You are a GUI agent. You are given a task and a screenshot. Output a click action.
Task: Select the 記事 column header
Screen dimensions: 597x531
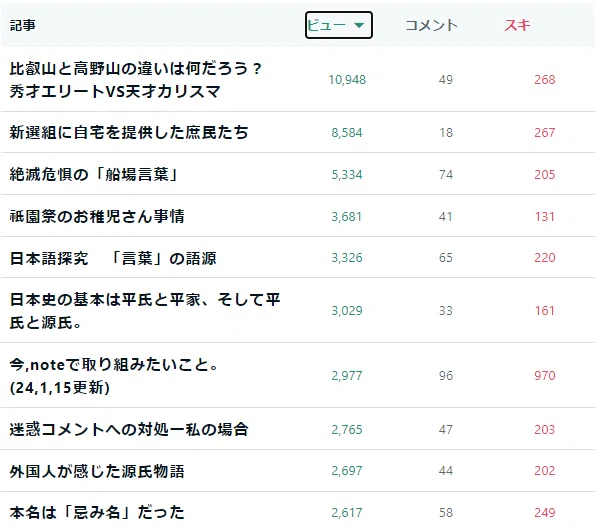click(22, 25)
